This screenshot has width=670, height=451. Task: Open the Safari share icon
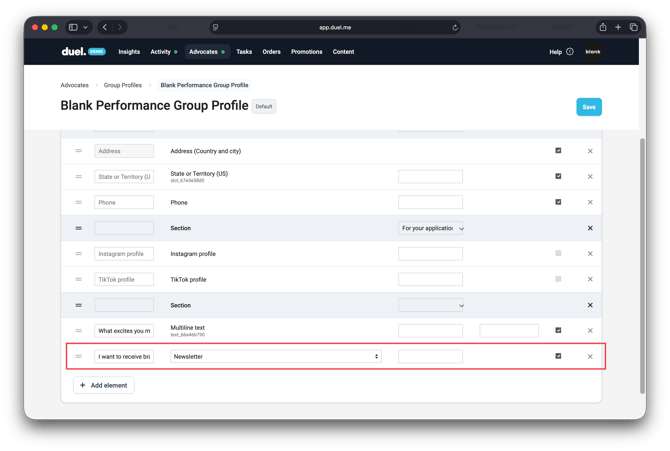coord(603,27)
